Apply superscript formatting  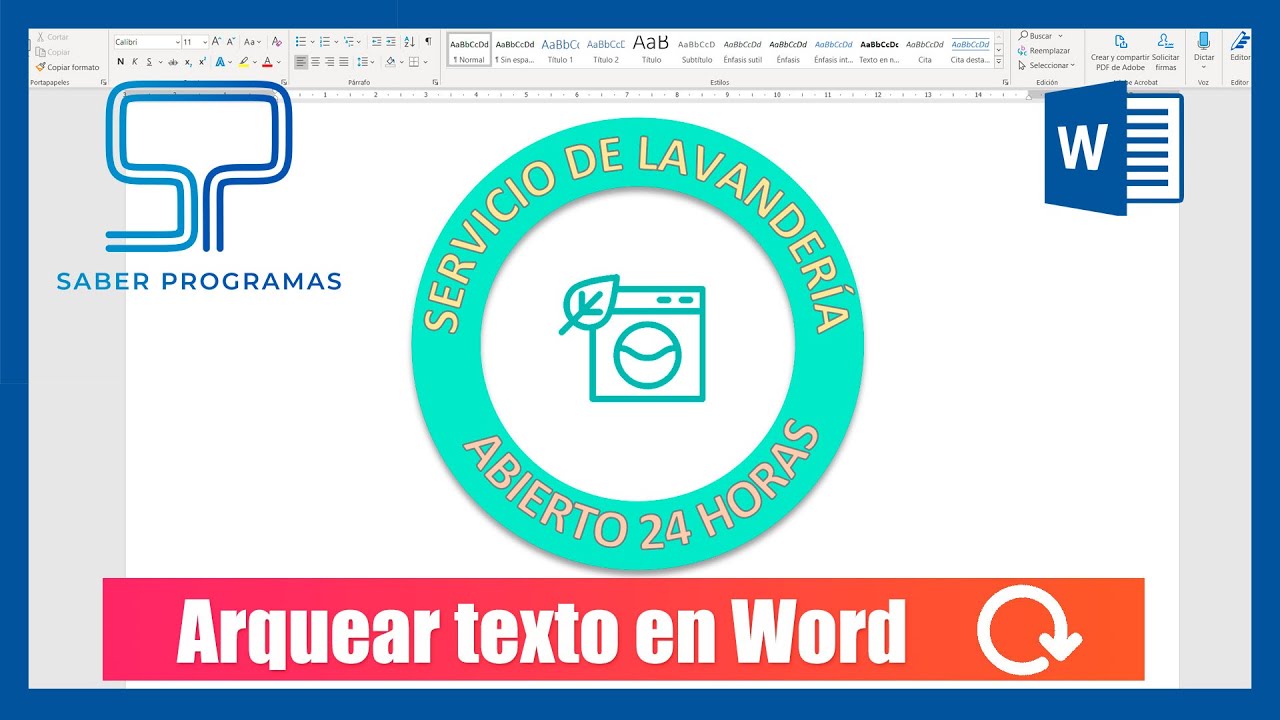click(x=202, y=62)
